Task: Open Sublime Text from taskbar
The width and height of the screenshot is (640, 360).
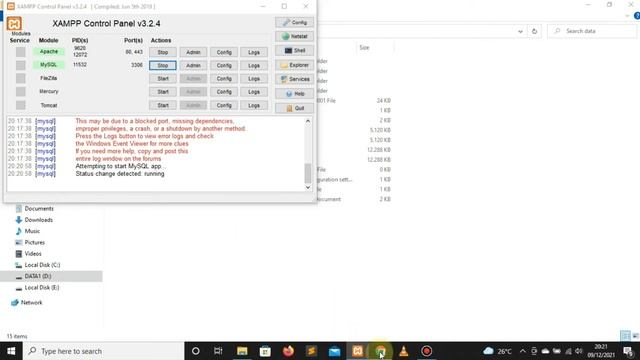Action: tap(311, 351)
